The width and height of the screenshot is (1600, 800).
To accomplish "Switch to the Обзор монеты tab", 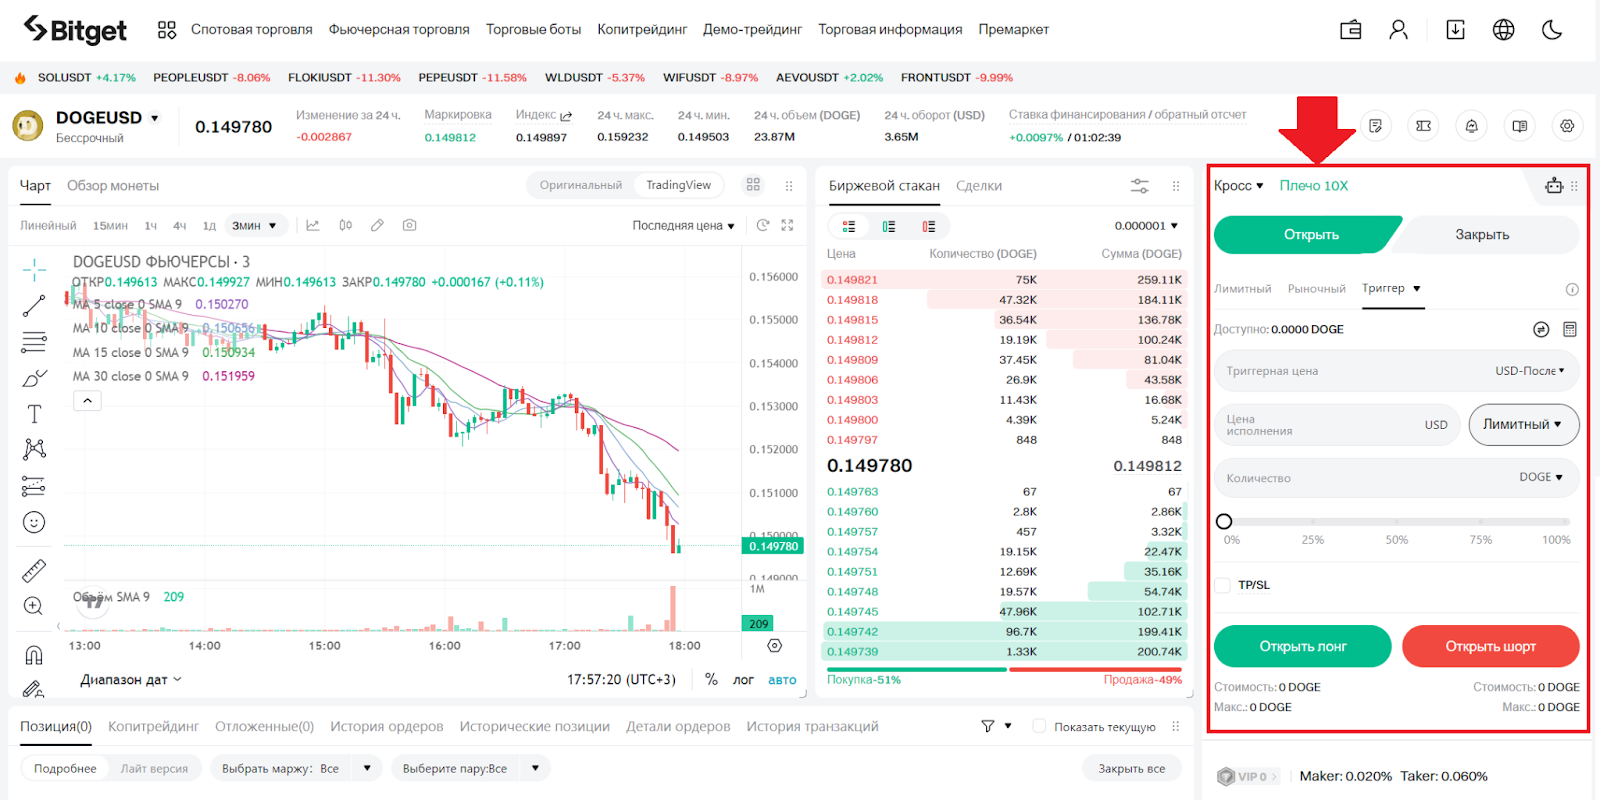I will (x=113, y=186).
